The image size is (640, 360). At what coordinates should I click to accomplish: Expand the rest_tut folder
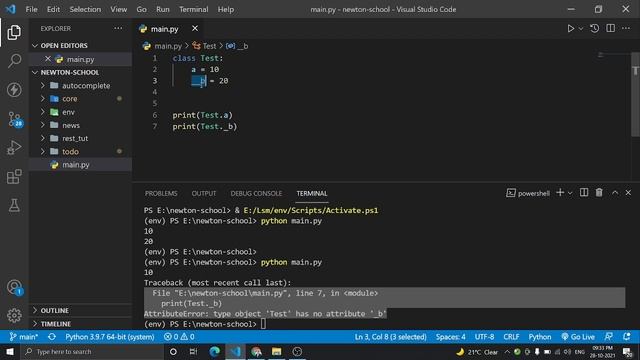click(x=80, y=138)
